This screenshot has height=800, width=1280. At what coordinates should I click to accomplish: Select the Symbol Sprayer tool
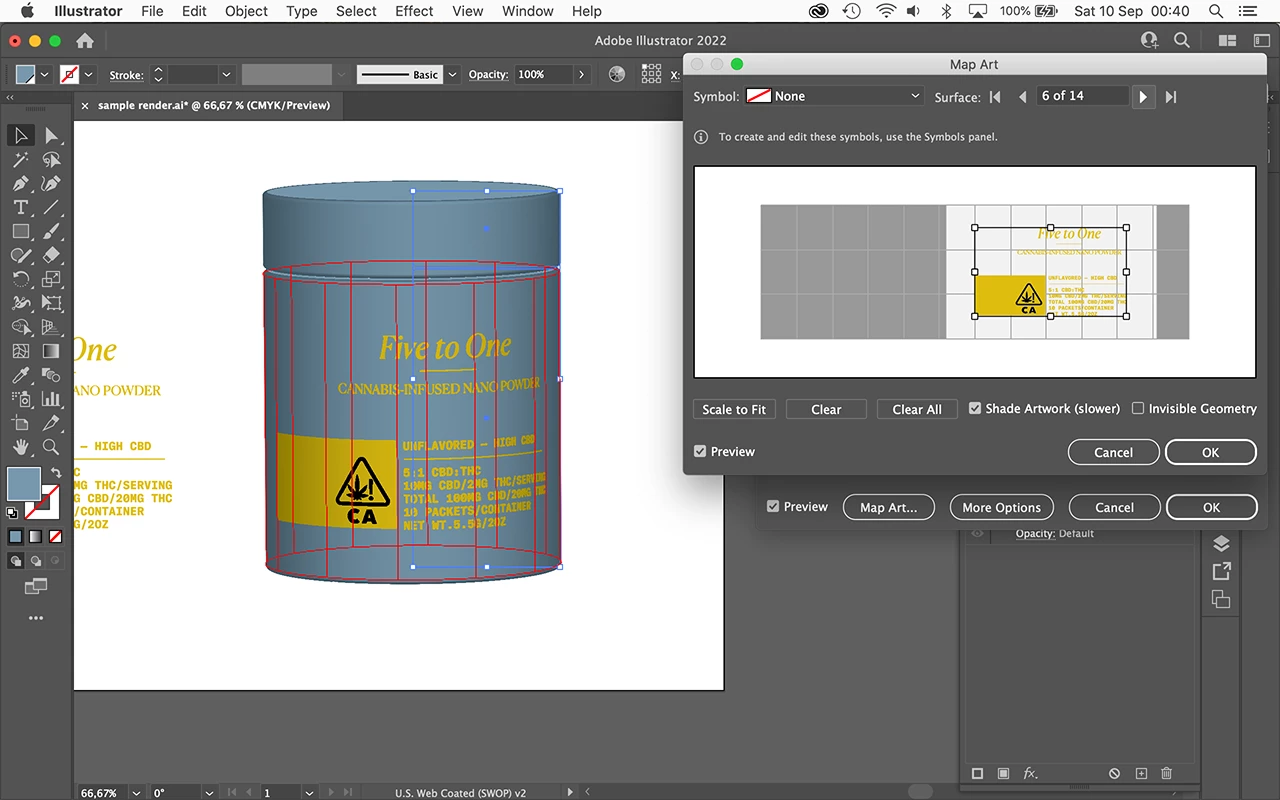point(20,399)
